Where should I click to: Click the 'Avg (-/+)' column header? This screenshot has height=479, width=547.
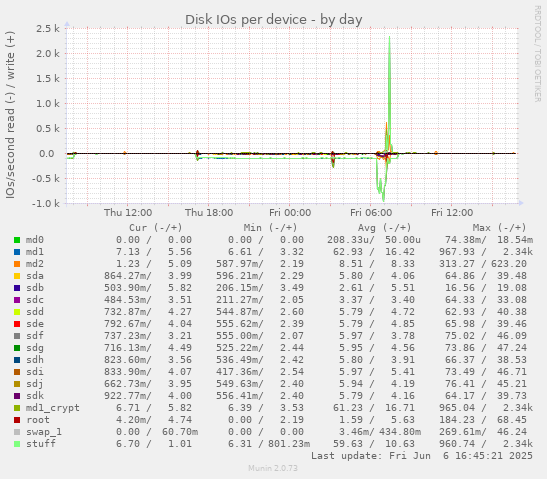(384, 228)
